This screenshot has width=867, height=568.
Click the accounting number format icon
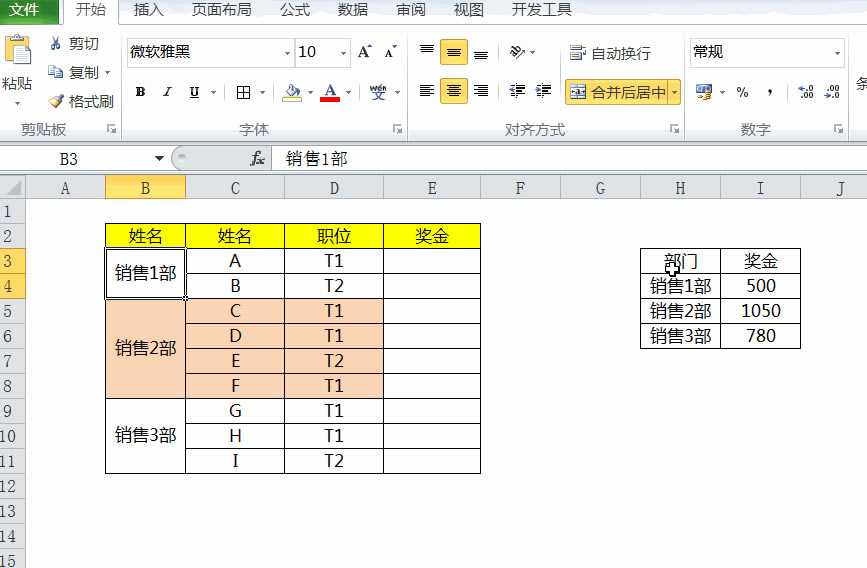[704, 92]
